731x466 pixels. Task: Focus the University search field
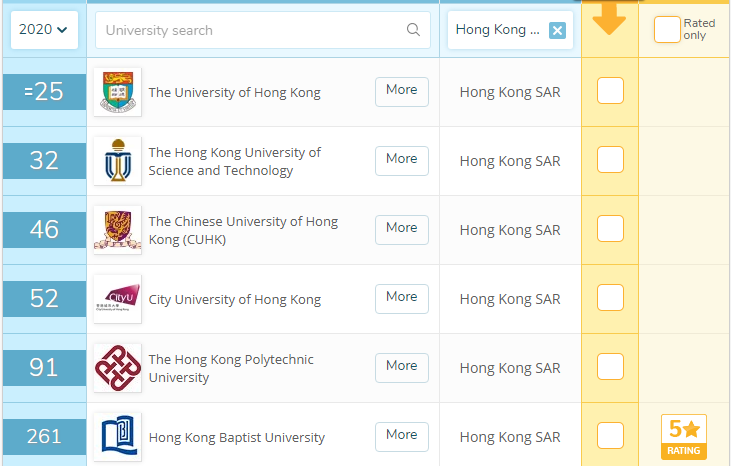(262, 30)
